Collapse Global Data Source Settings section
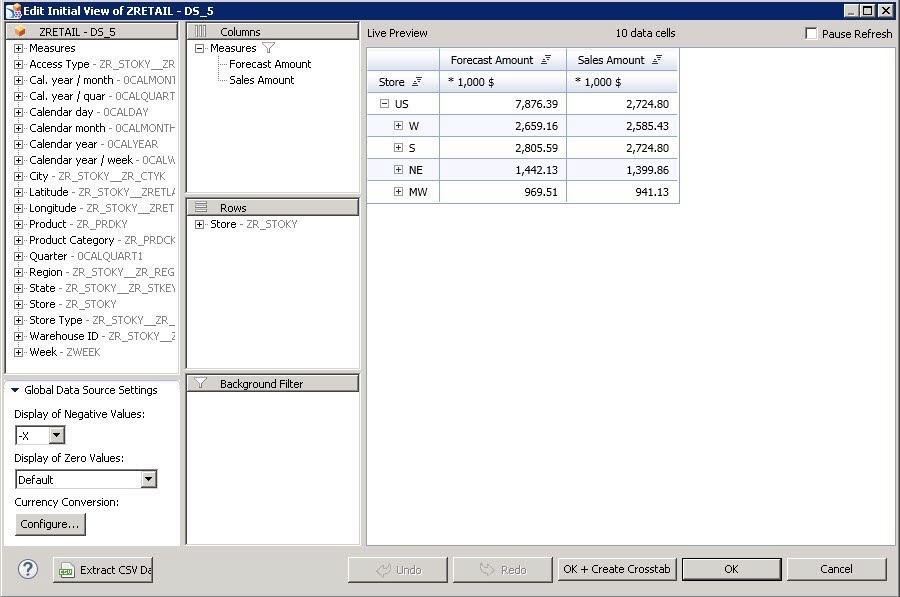Image resolution: width=900 pixels, height=597 pixels. (x=15, y=390)
